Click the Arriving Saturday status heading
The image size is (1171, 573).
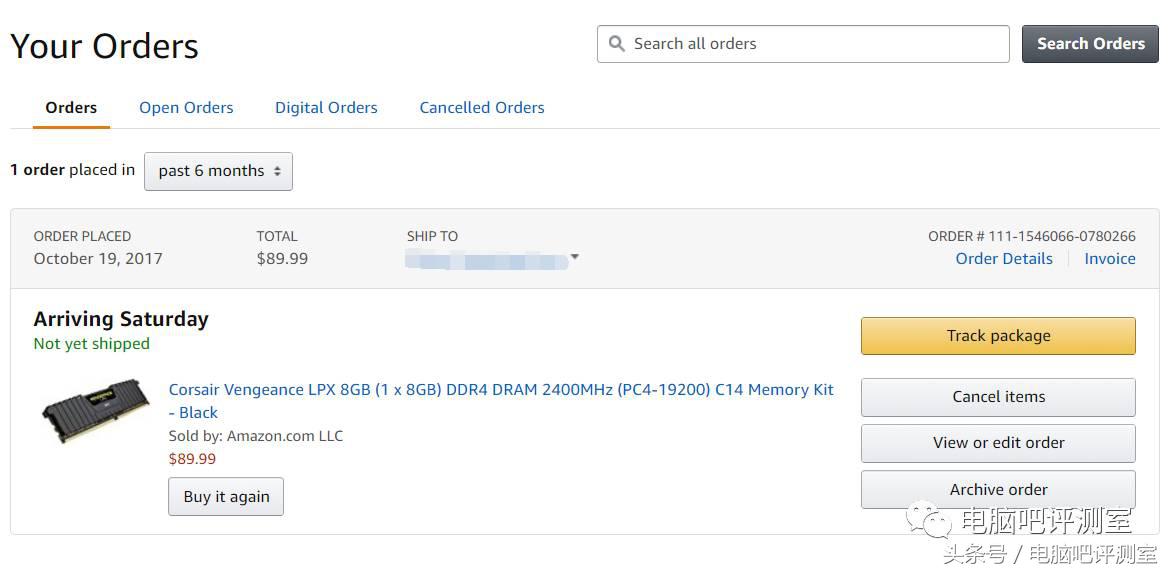[x=121, y=320]
